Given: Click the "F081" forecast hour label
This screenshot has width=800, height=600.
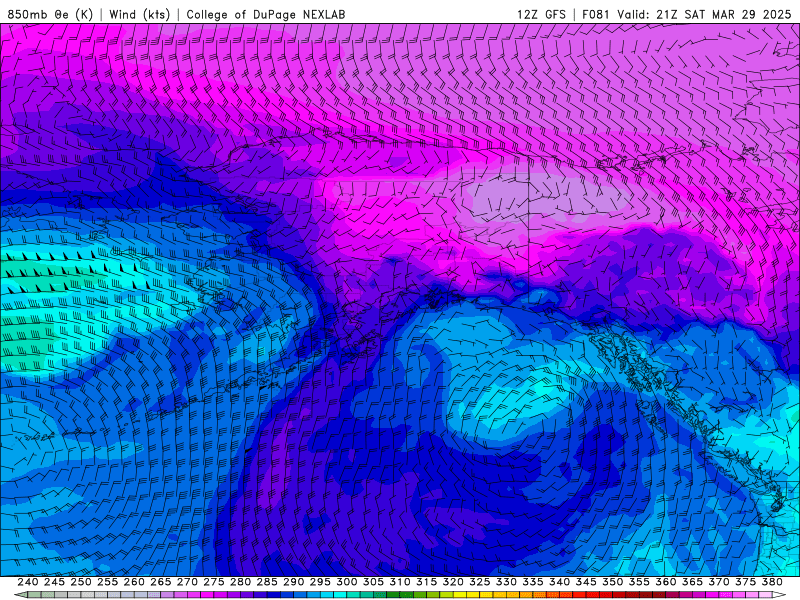Looking at the screenshot, I should tap(596, 14).
